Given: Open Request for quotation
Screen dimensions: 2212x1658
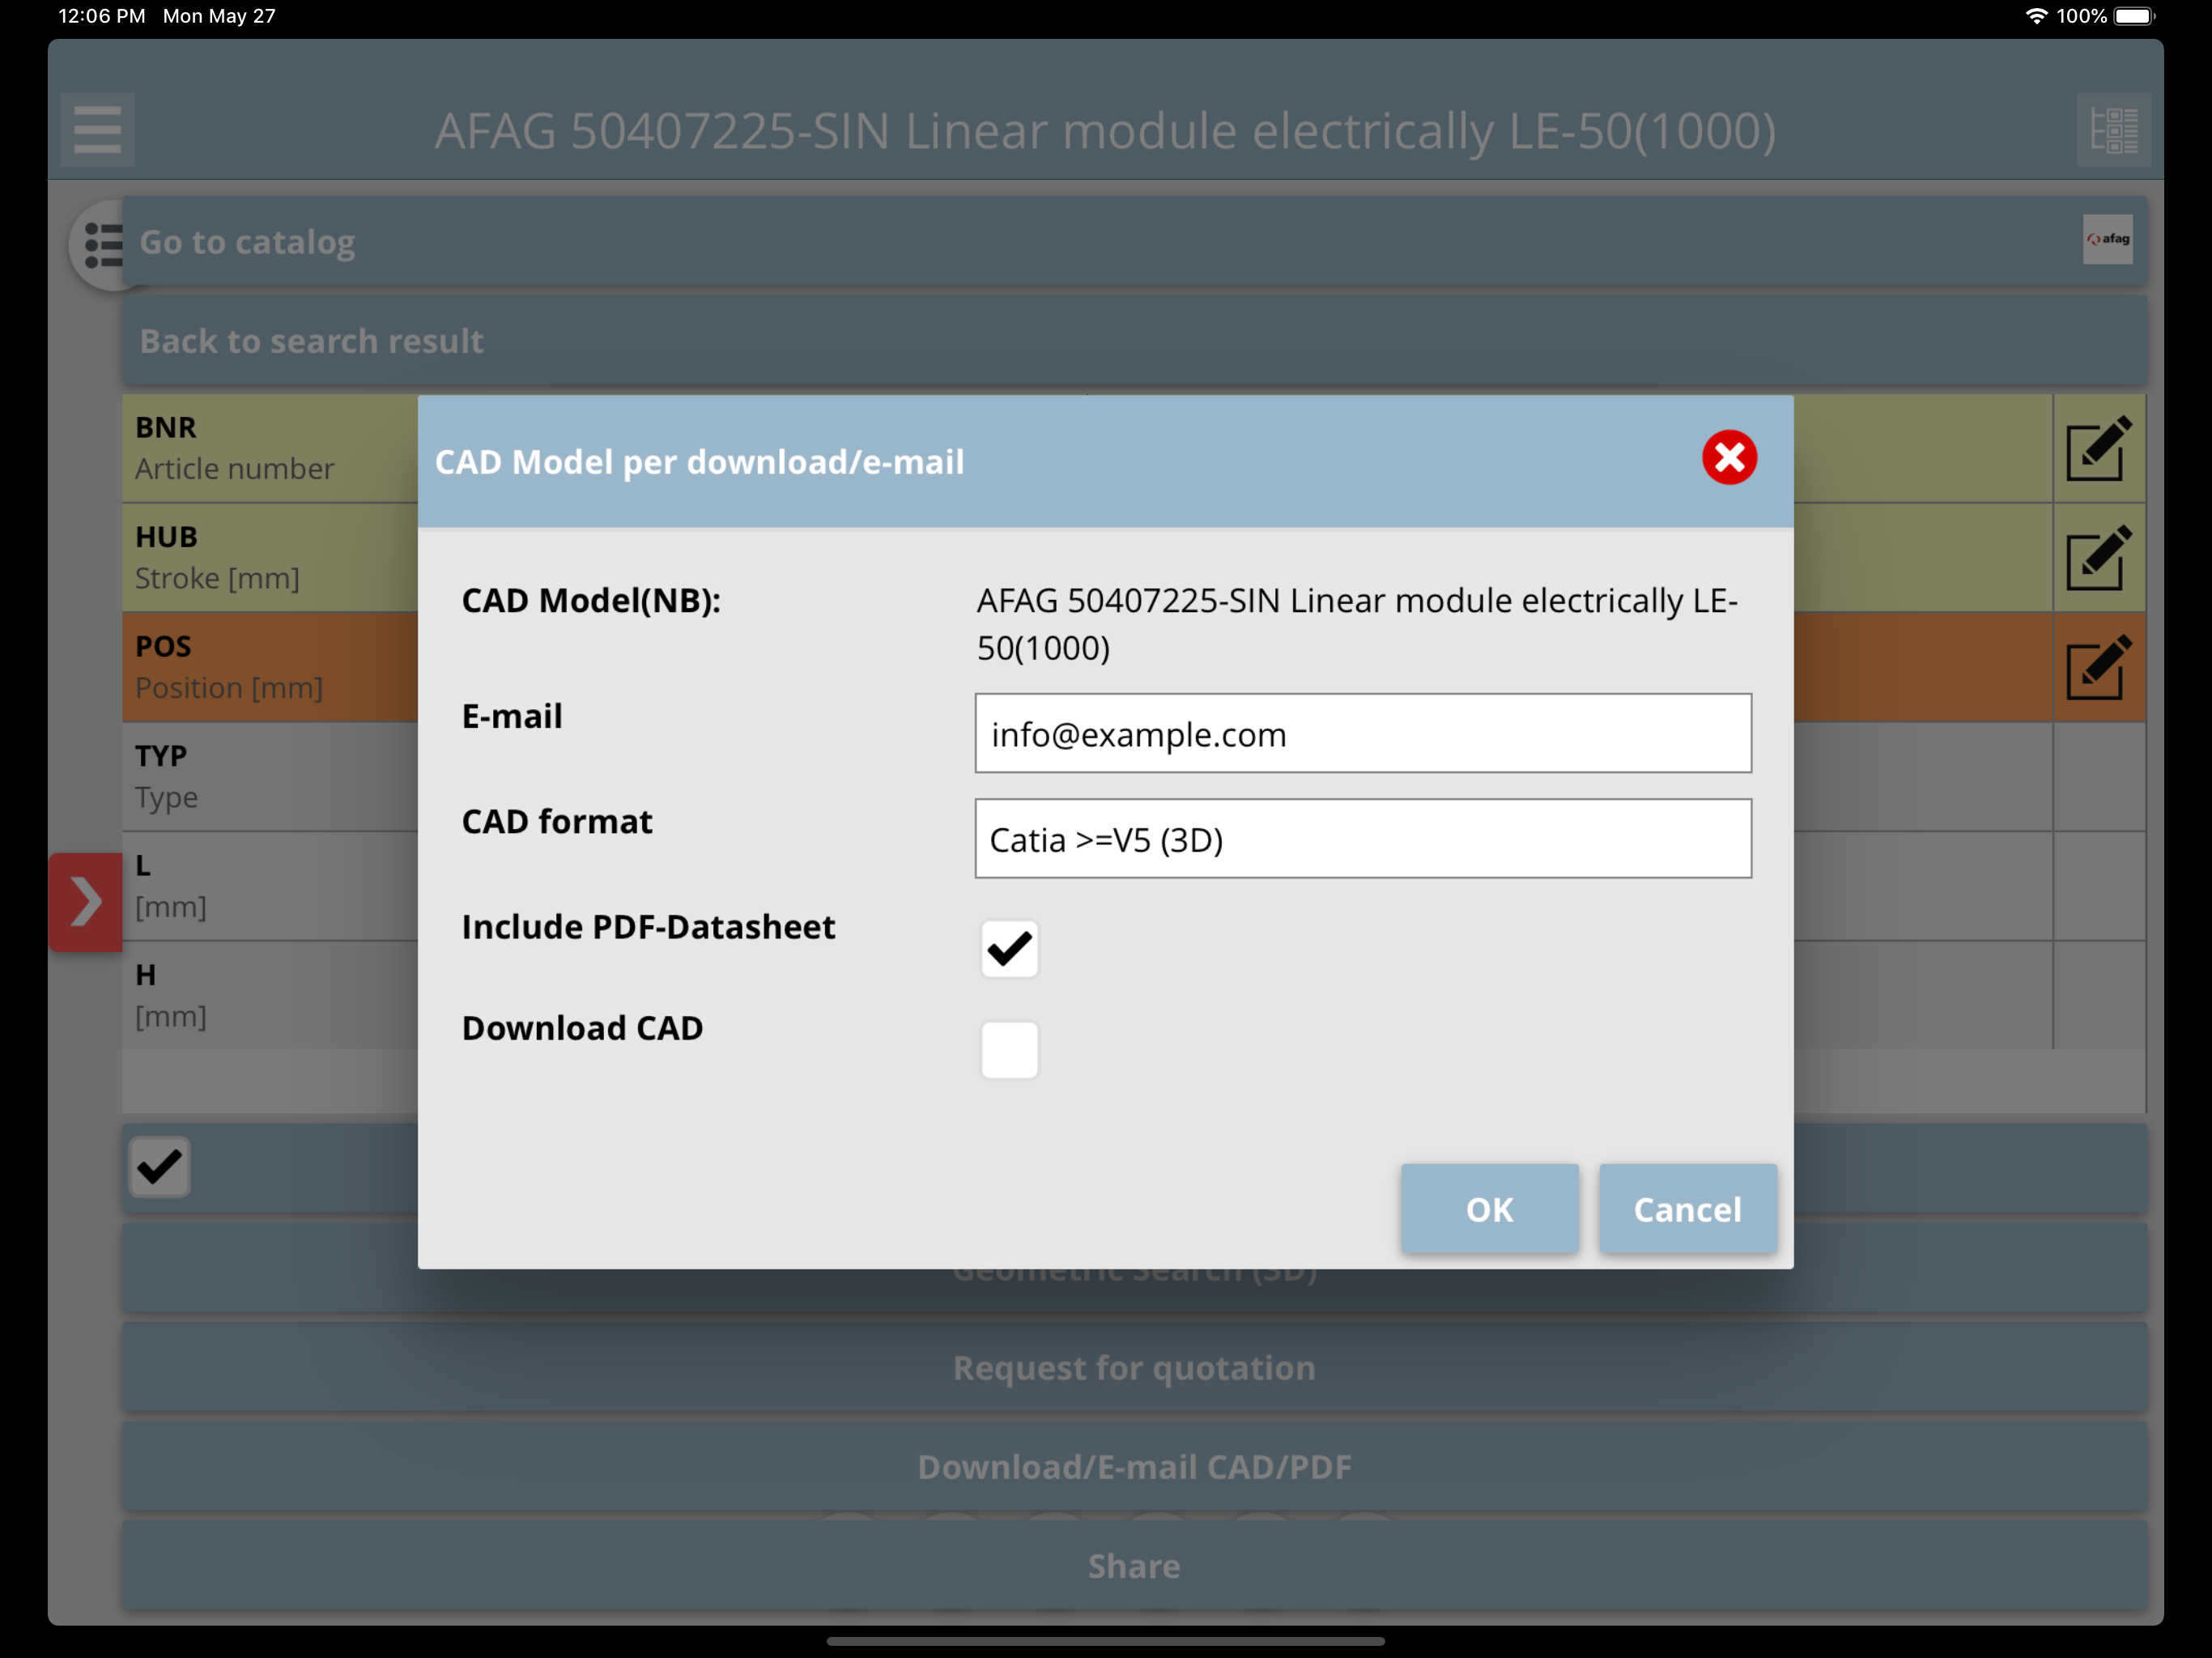Looking at the screenshot, I should (1134, 1368).
